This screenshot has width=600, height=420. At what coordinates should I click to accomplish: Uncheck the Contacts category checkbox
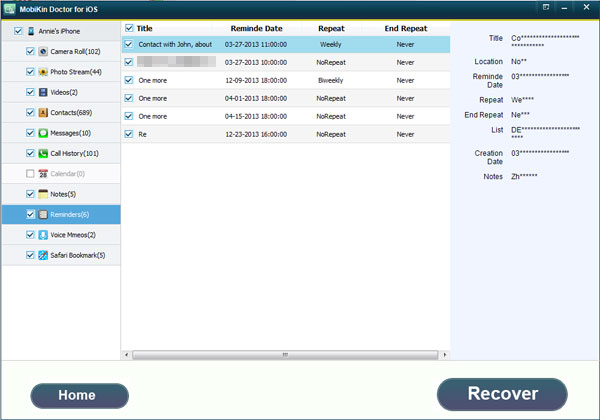tap(30, 113)
